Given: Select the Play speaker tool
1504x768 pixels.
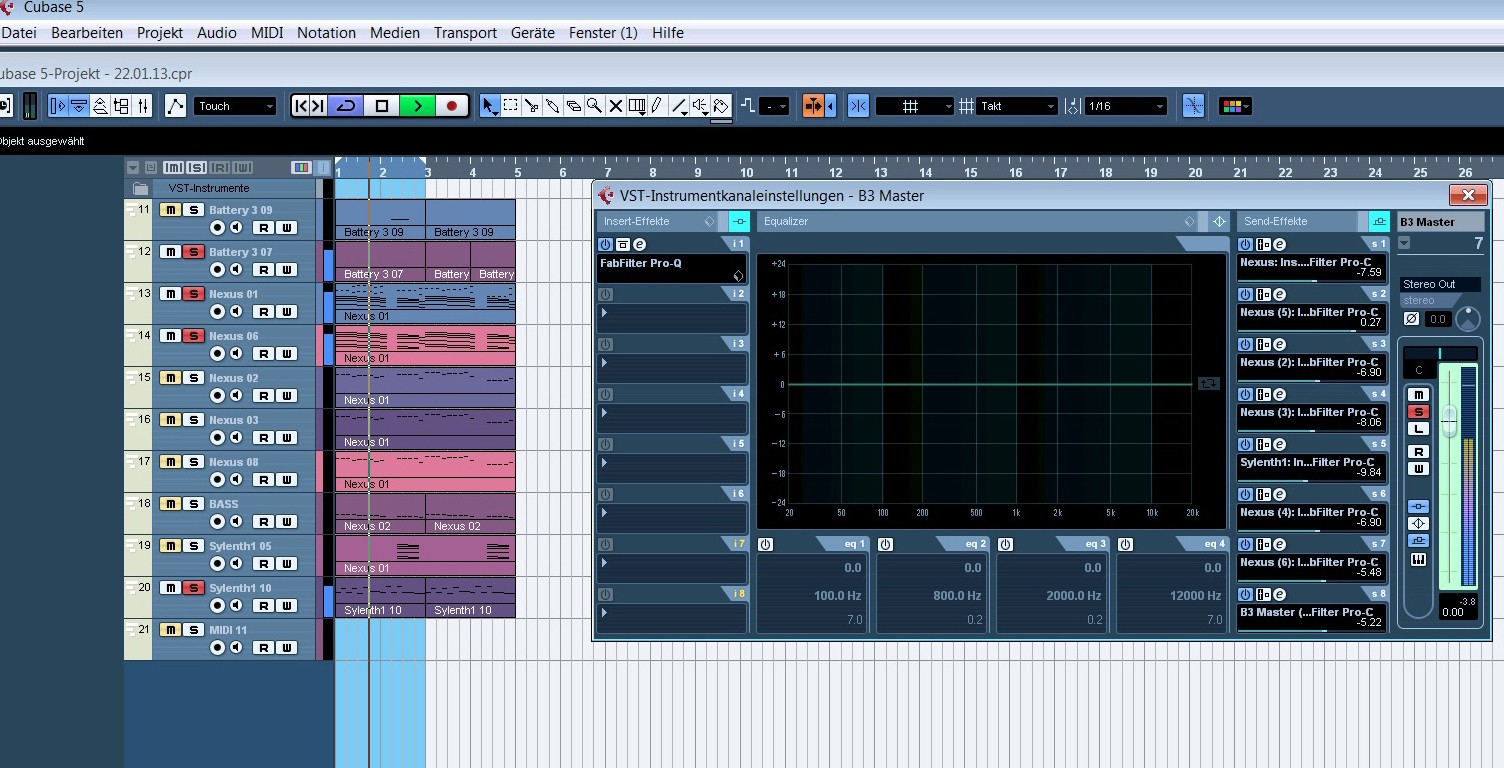Looking at the screenshot, I should [700, 106].
